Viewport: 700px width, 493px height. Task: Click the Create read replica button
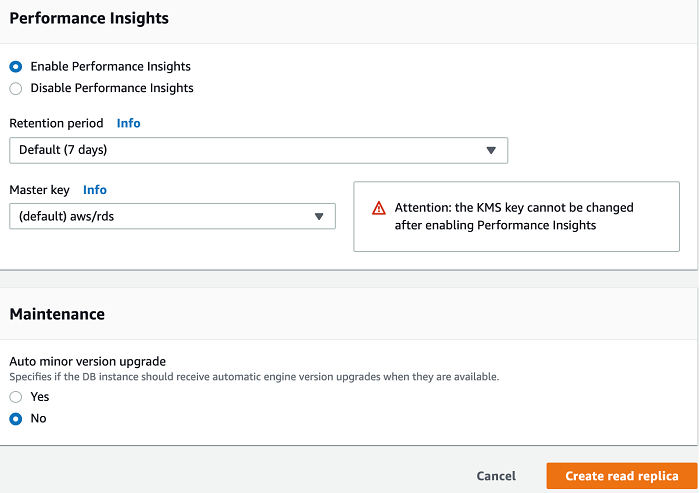(621, 476)
